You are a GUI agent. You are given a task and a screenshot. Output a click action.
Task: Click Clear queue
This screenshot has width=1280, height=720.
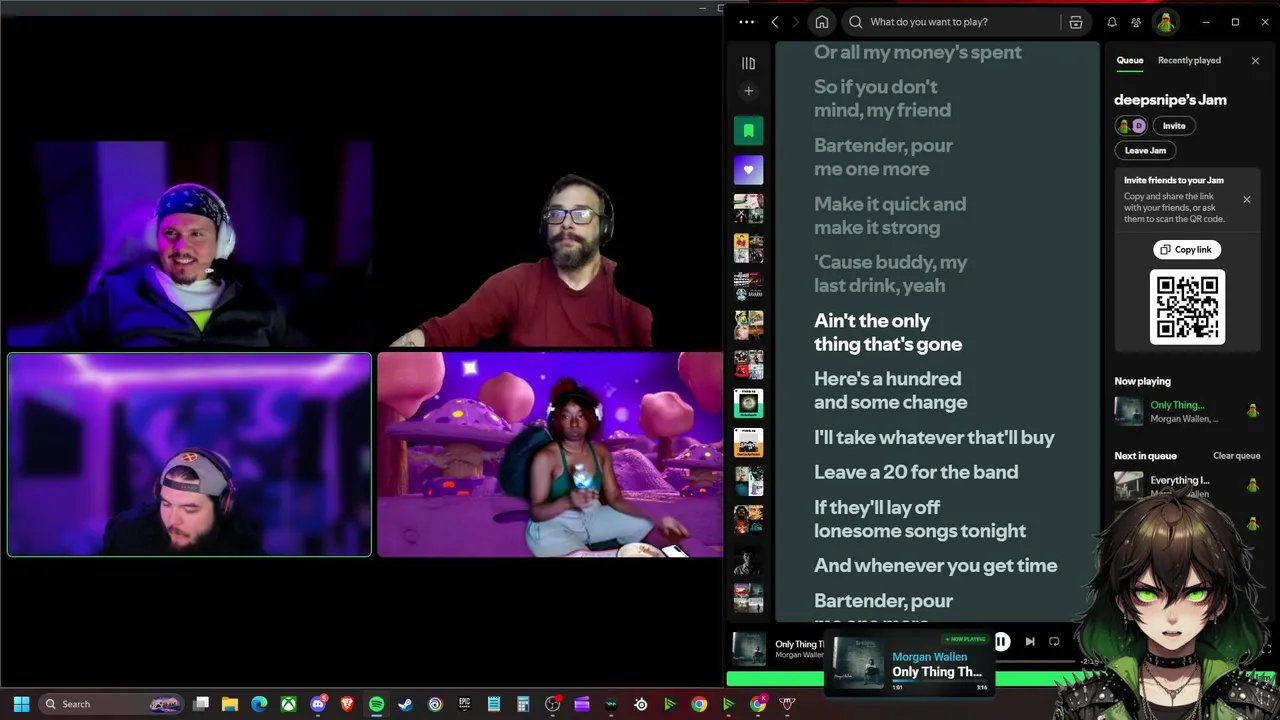[1236, 456]
